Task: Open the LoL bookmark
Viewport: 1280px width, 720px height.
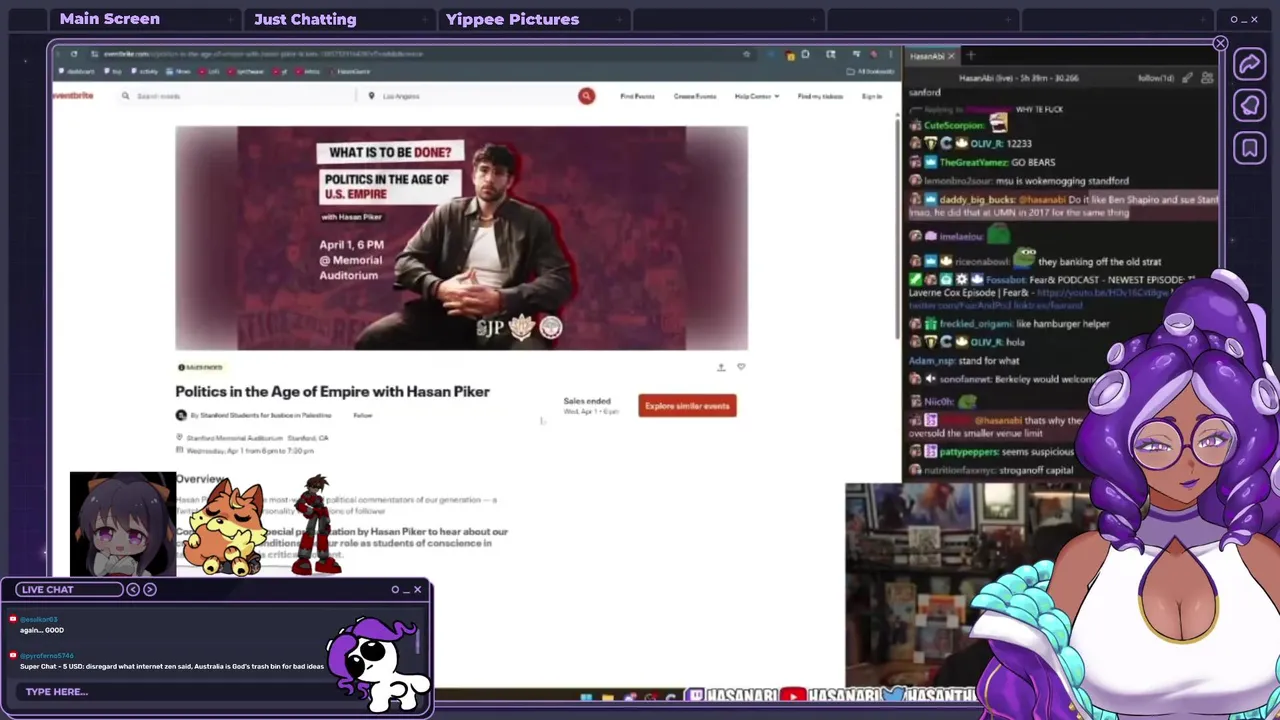Action: [211, 71]
